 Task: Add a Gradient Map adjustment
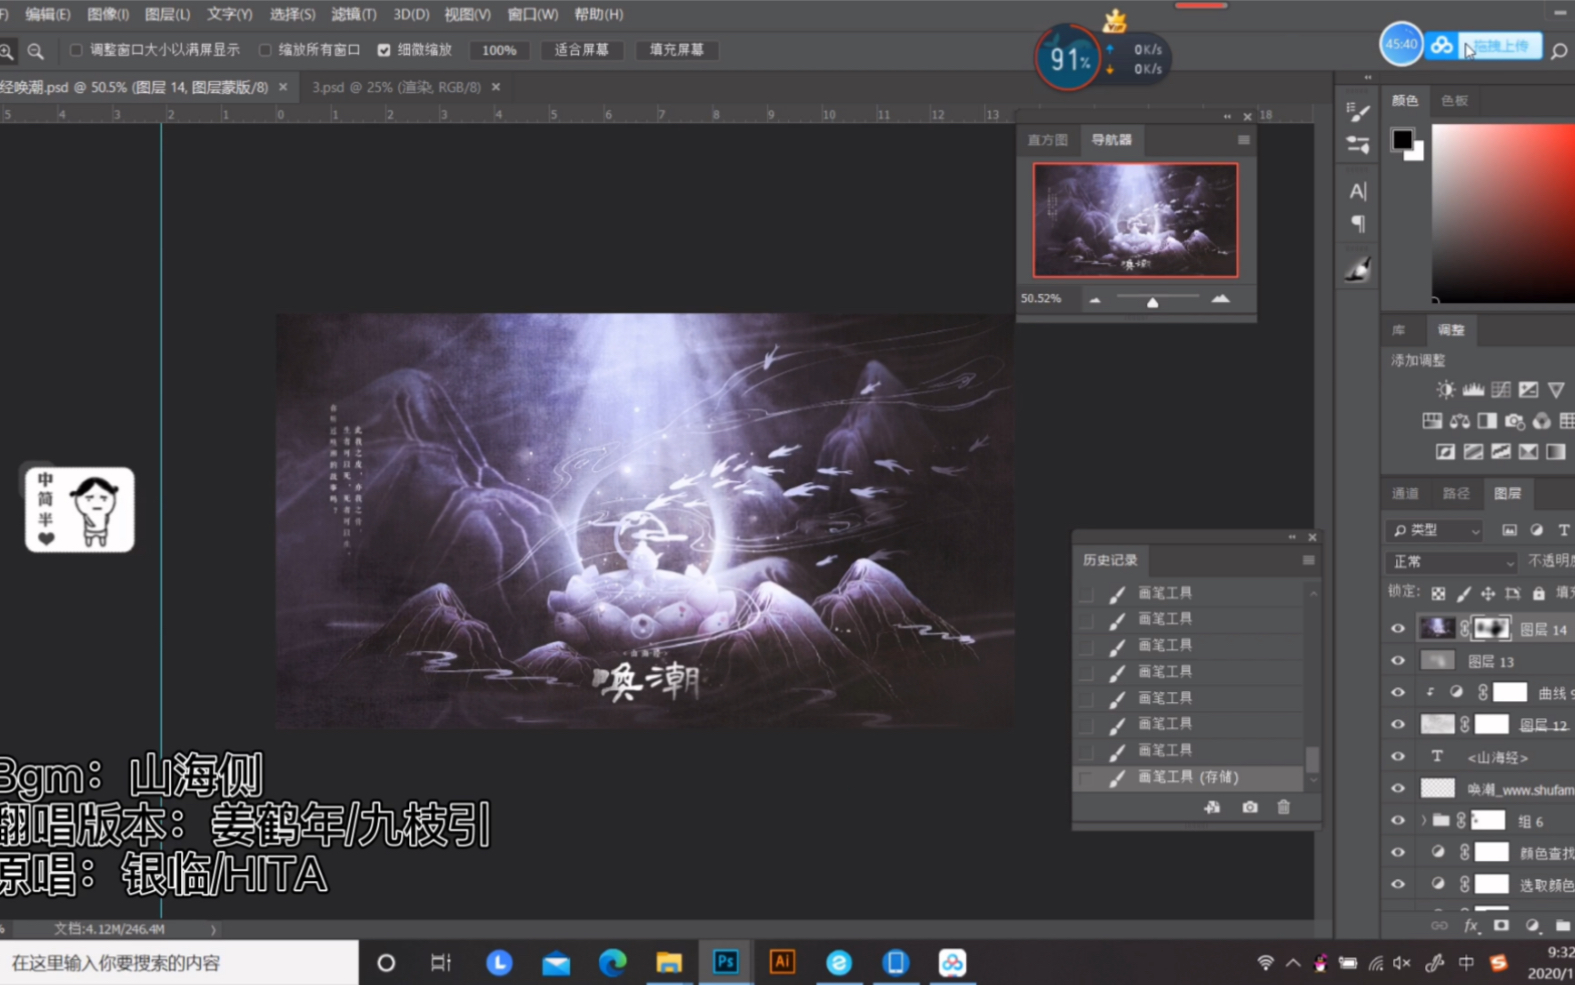[1556, 452]
